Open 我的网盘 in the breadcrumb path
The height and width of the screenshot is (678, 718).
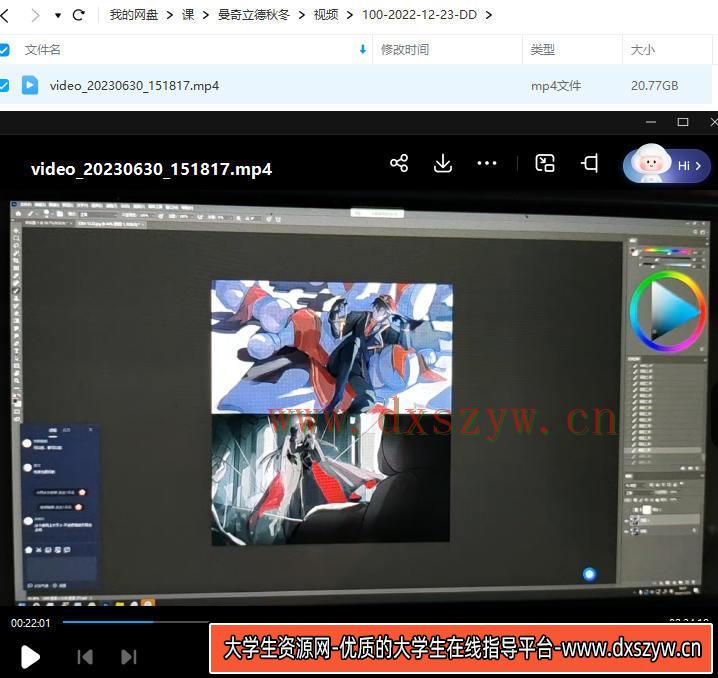pos(133,15)
